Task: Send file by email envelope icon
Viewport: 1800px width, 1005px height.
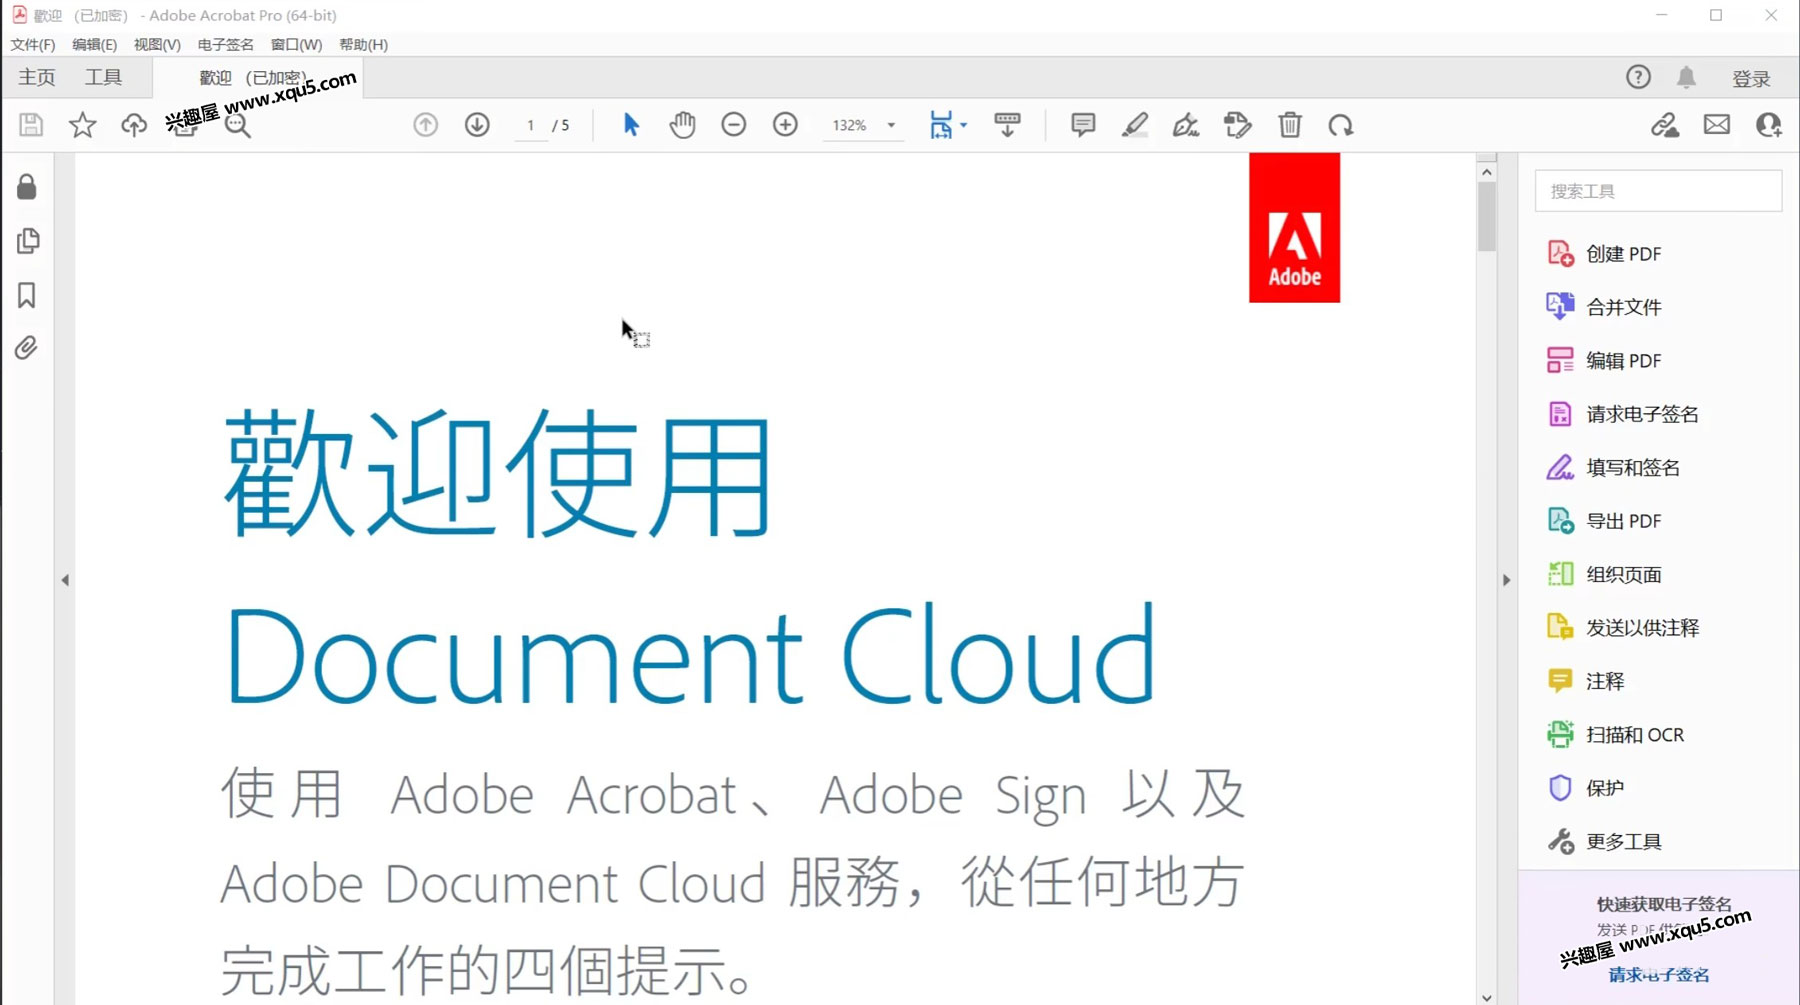Action: (x=1717, y=125)
